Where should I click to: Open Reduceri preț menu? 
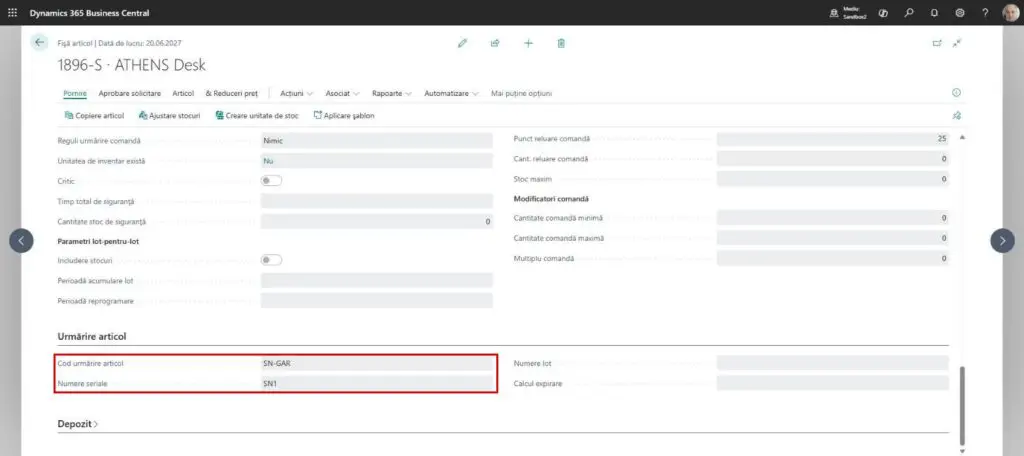[x=232, y=93]
